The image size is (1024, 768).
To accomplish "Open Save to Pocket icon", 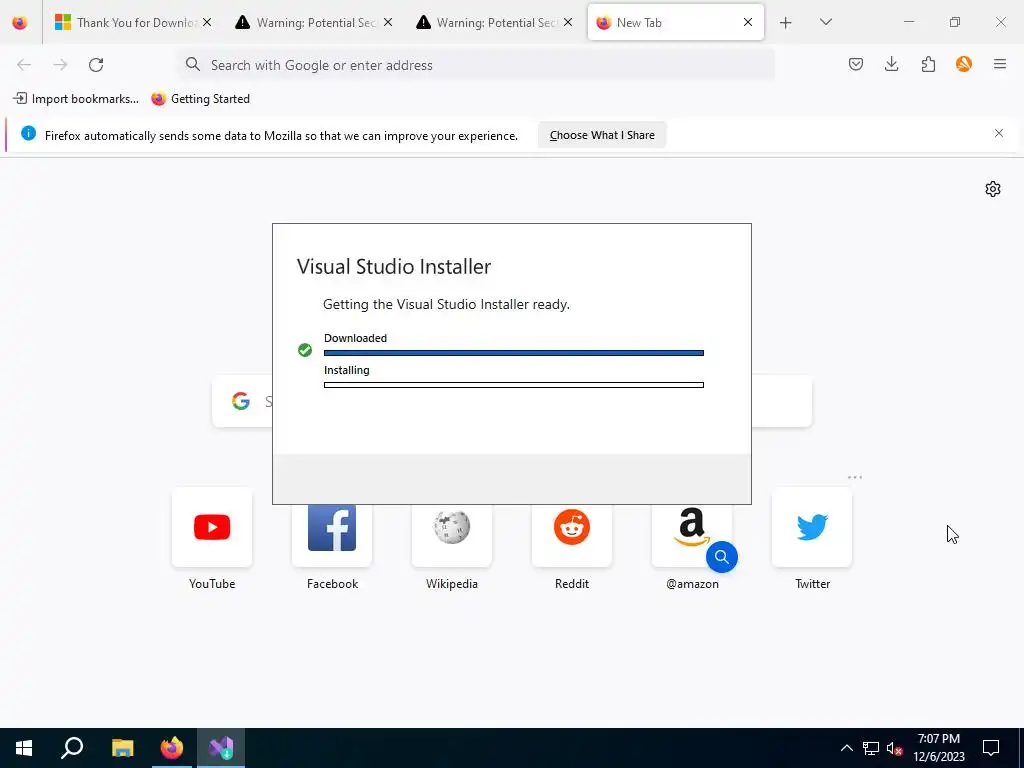I will 856,64.
